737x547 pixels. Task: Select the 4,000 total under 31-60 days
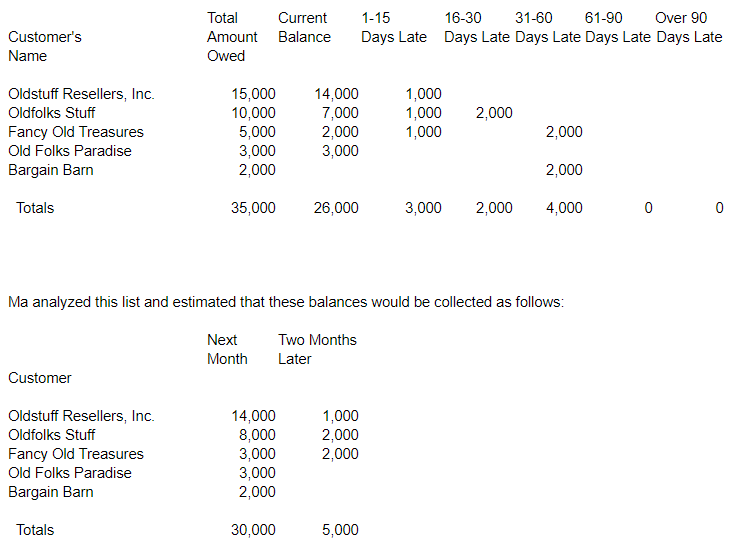[564, 208]
